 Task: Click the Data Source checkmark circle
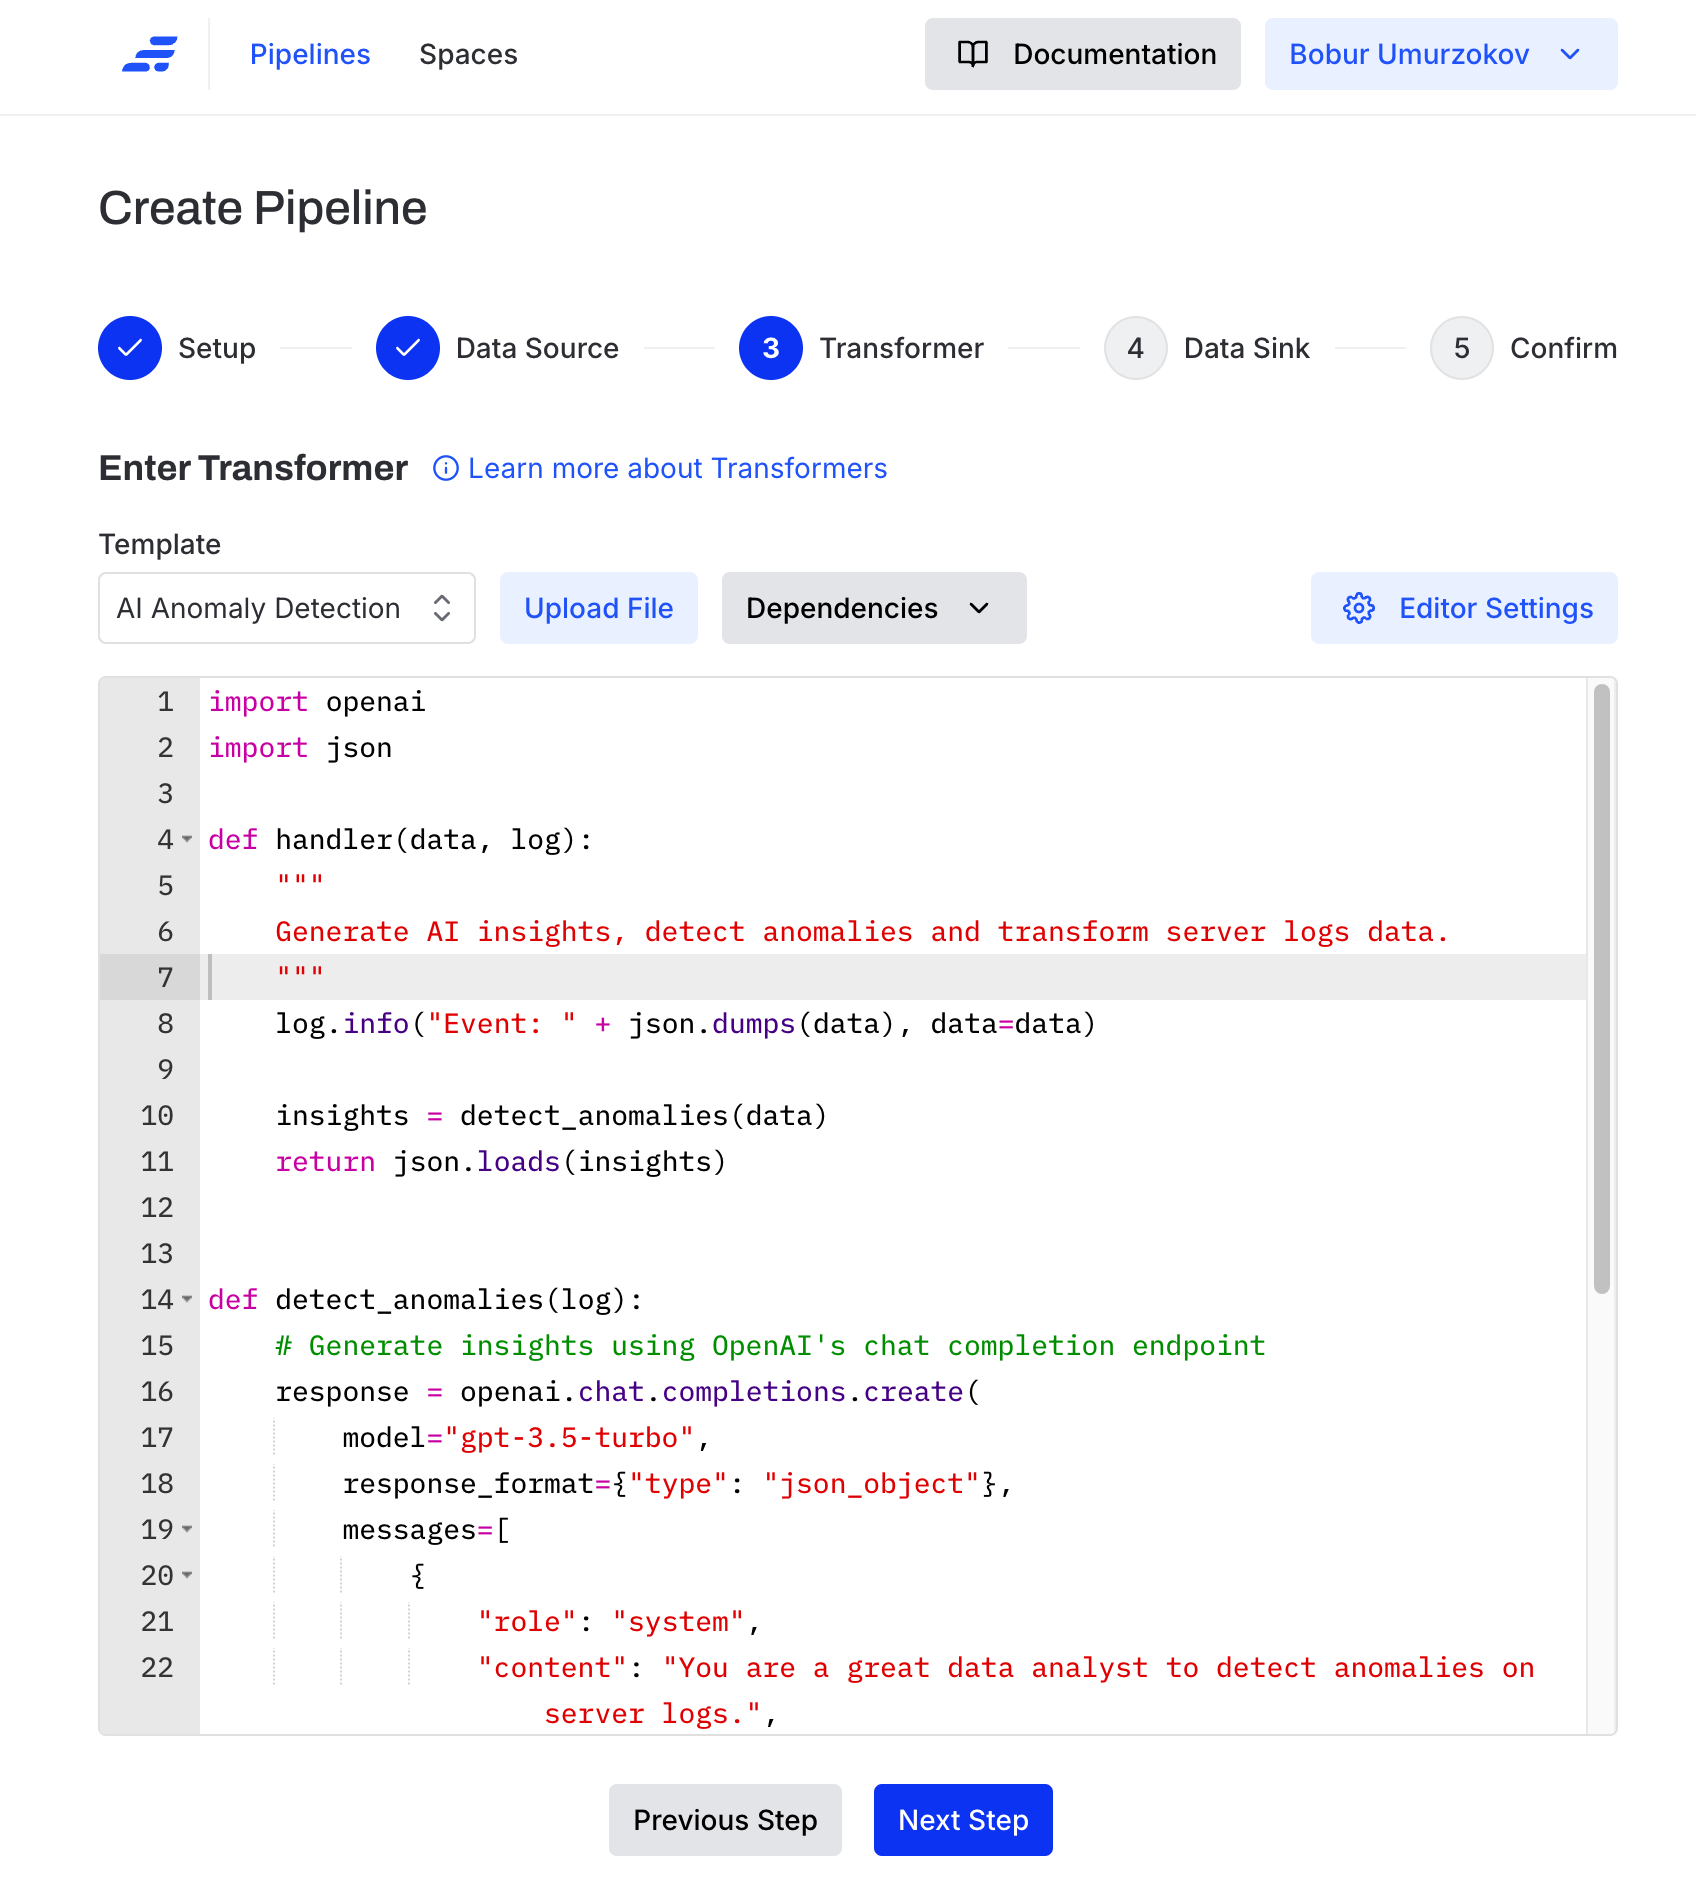tap(408, 348)
